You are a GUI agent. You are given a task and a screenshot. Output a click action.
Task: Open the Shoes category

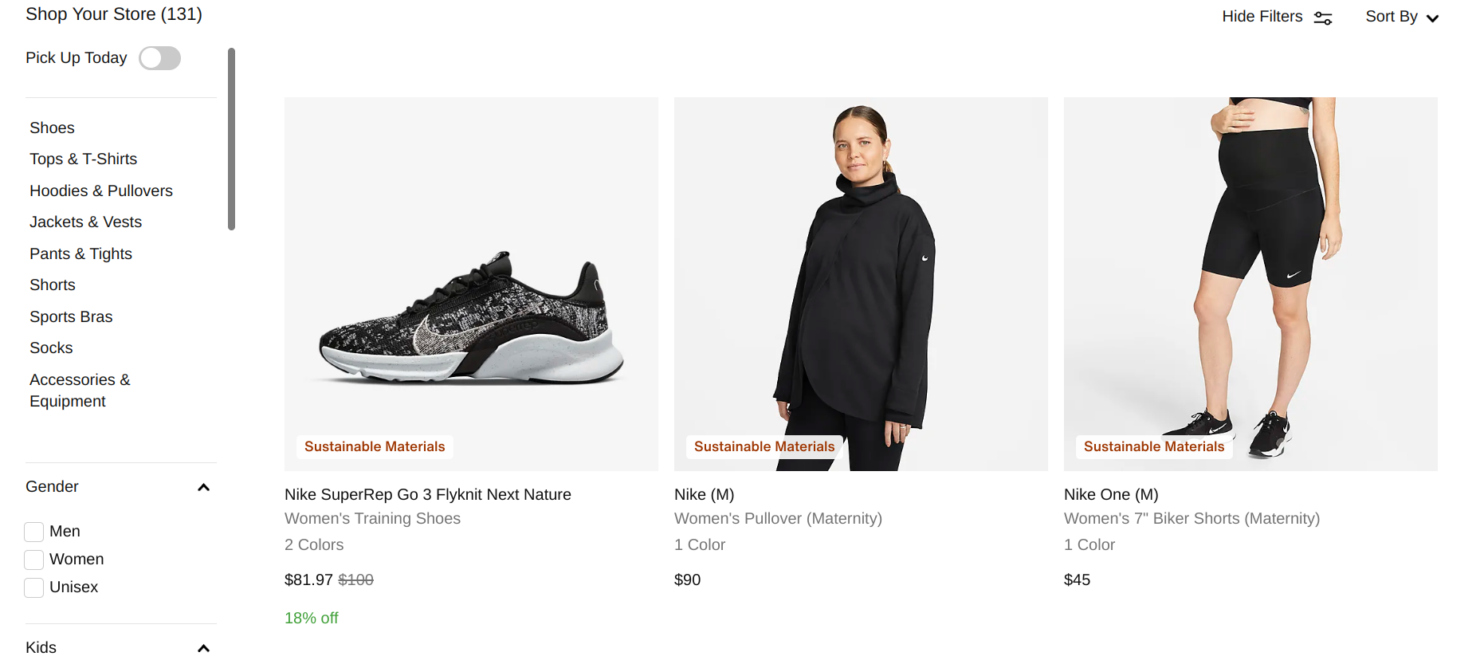pyautogui.click(x=52, y=128)
